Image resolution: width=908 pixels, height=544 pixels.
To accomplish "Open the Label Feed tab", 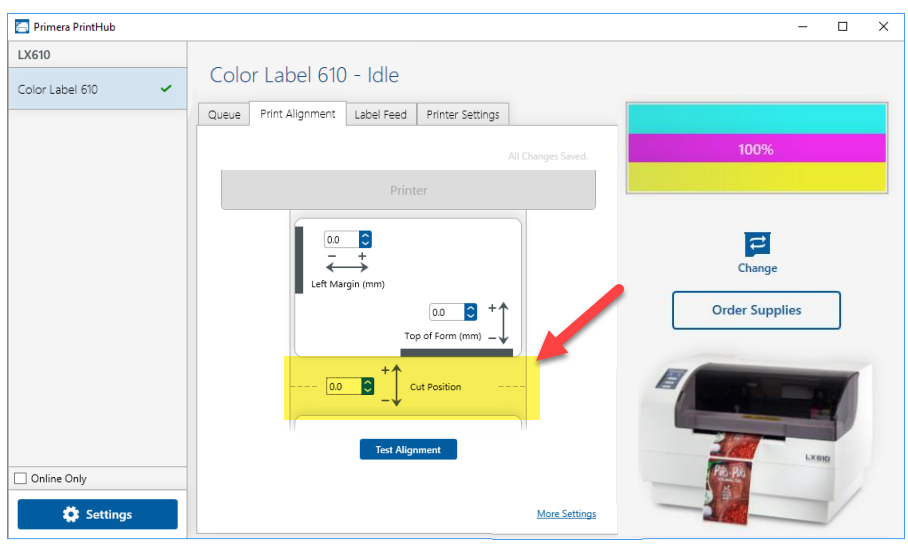I will click(x=380, y=114).
